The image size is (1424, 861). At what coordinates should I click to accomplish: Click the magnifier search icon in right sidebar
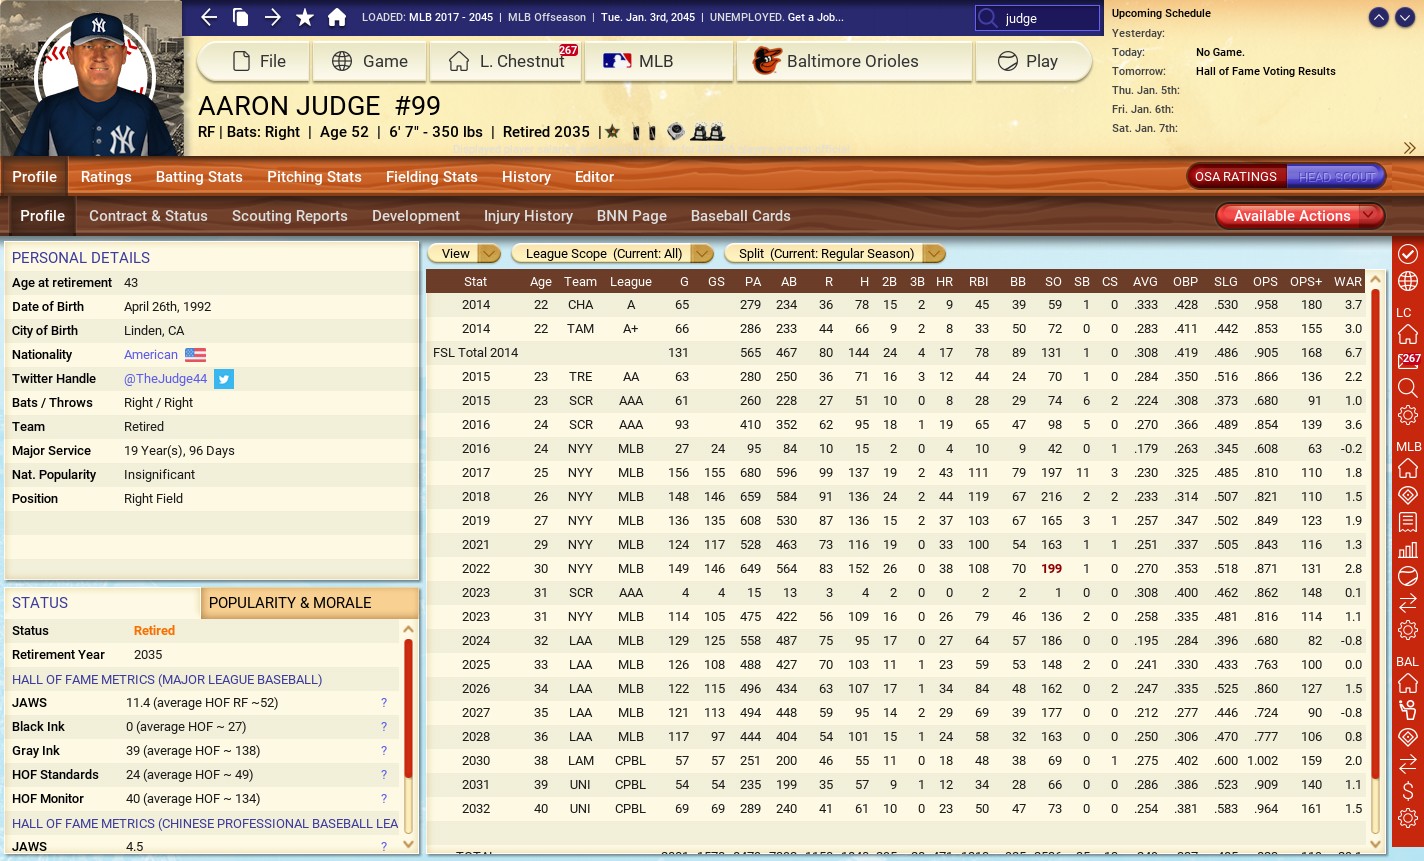[x=1408, y=387]
